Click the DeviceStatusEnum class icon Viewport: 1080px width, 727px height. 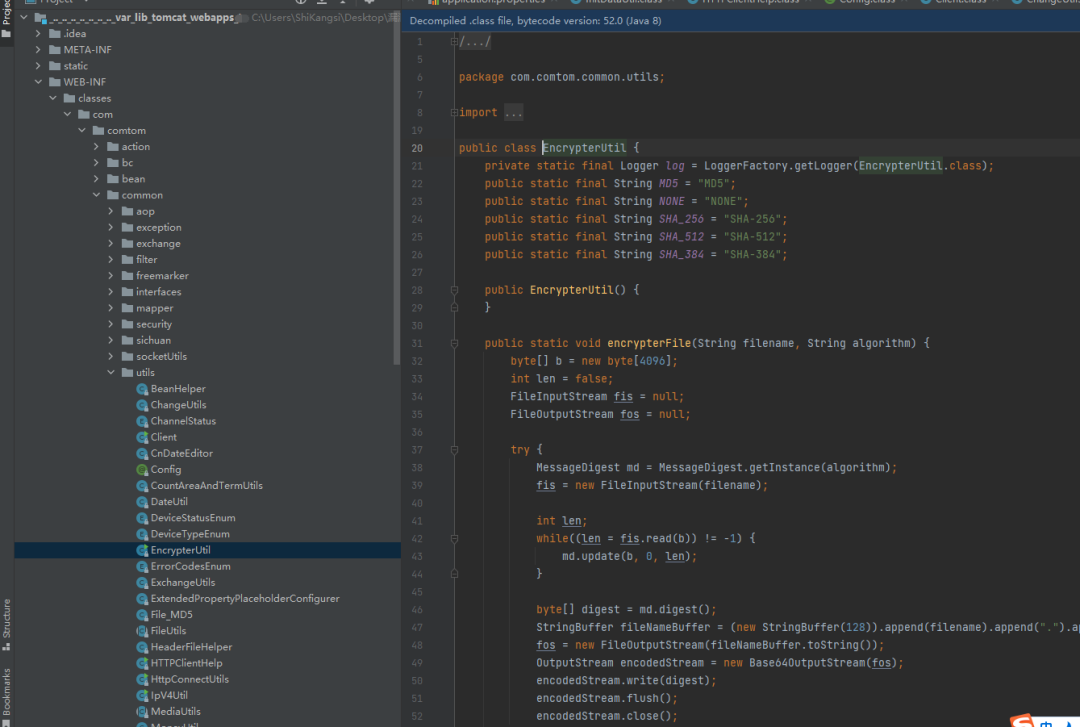142,518
